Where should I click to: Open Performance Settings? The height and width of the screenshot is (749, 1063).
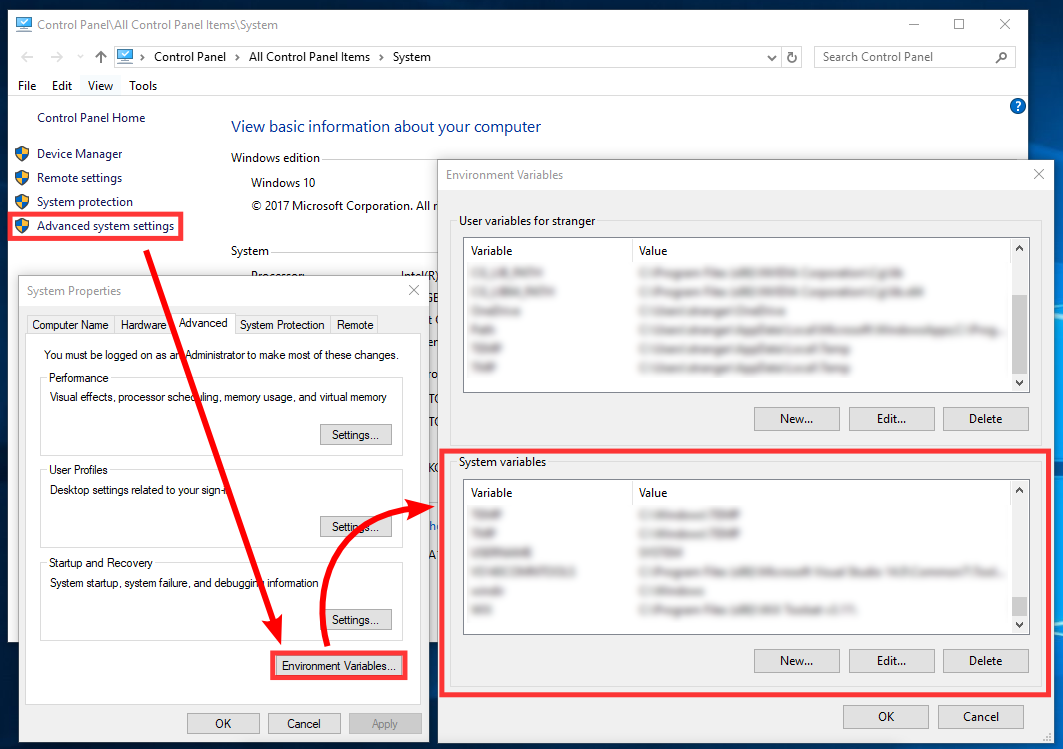click(x=355, y=434)
